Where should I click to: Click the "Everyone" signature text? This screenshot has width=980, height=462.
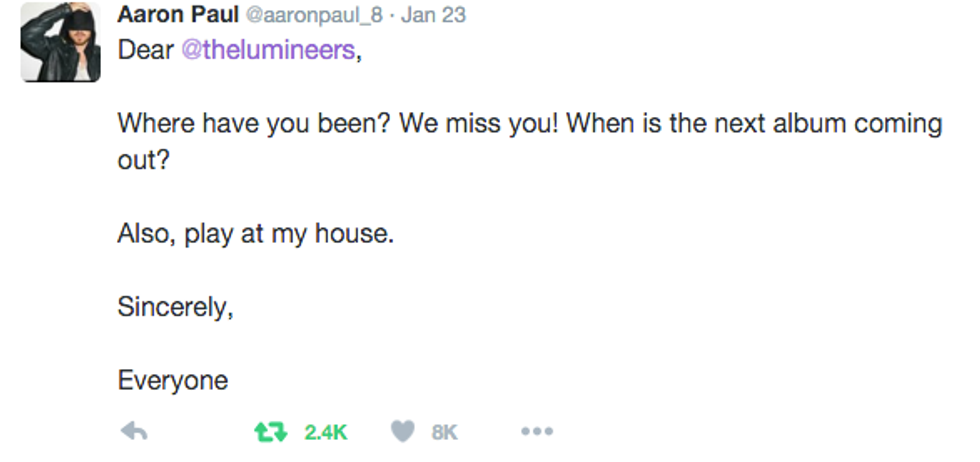[x=173, y=380]
